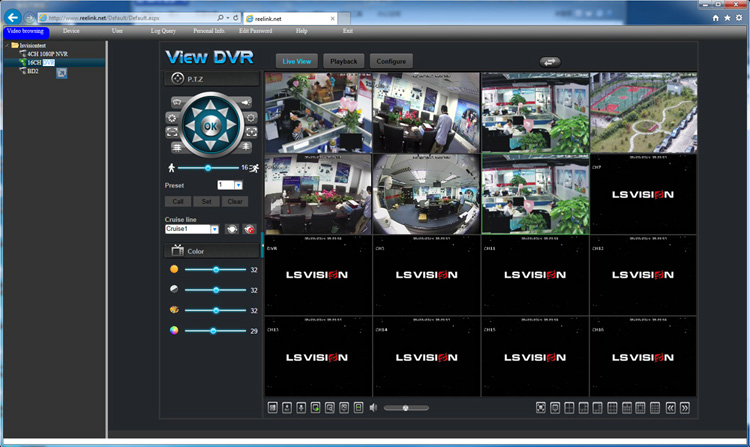Open the Video browsing menu
This screenshot has width=750, height=447.
25,31
